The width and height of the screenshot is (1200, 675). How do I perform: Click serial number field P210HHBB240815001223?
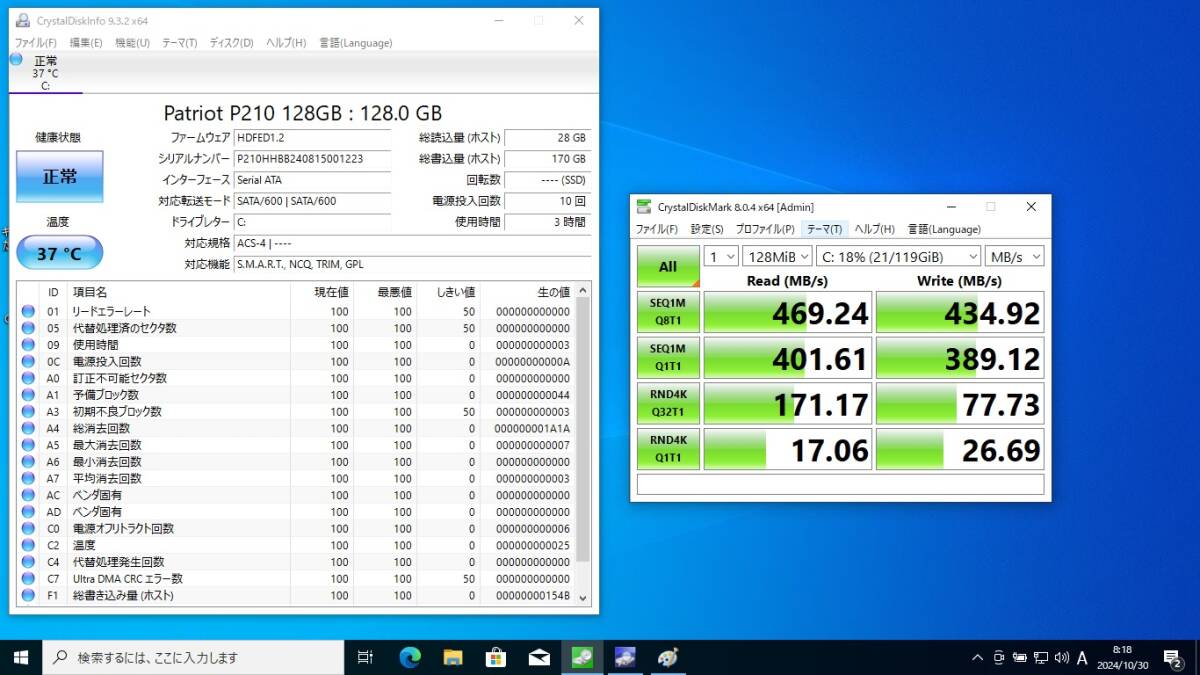click(x=312, y=159)
